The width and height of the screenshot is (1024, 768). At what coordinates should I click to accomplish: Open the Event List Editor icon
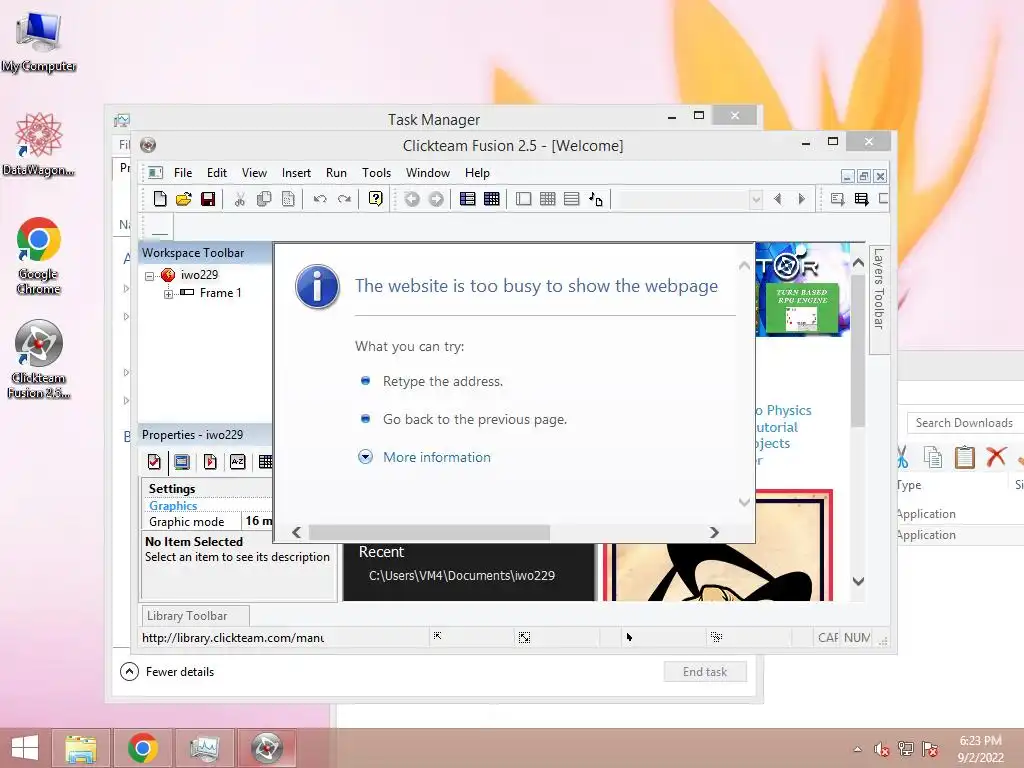click(571, 199)
